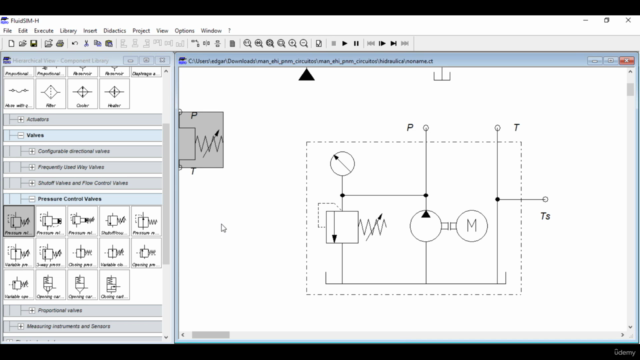This screenshot has width=640, height=360.
Task: Click the P port connection circle
Action: [x=426, y=128]
